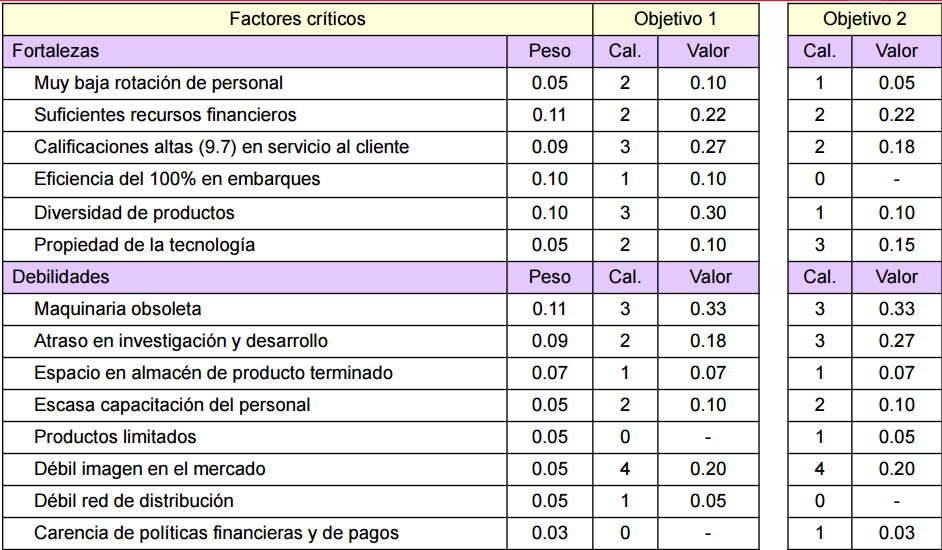This screenshot has width=942, height=550.
Task: Select the 'Maquinaria obsoleta' factor cell
Action: (117, 309)
